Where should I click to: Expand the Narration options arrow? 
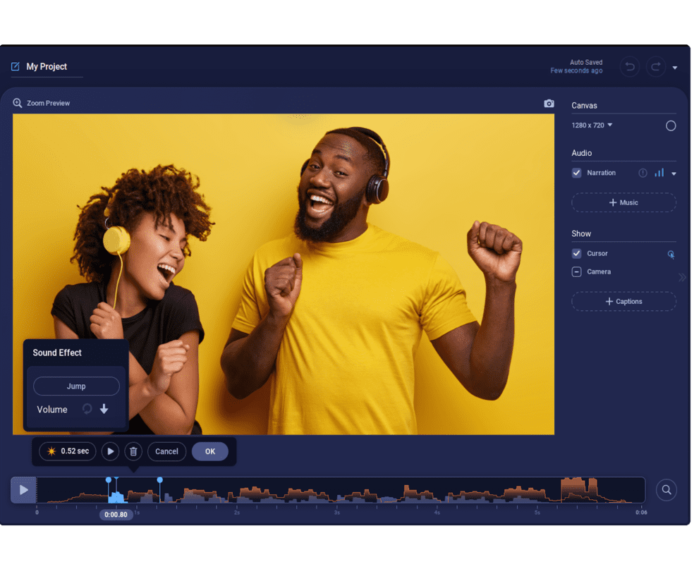tap(674, 174)
